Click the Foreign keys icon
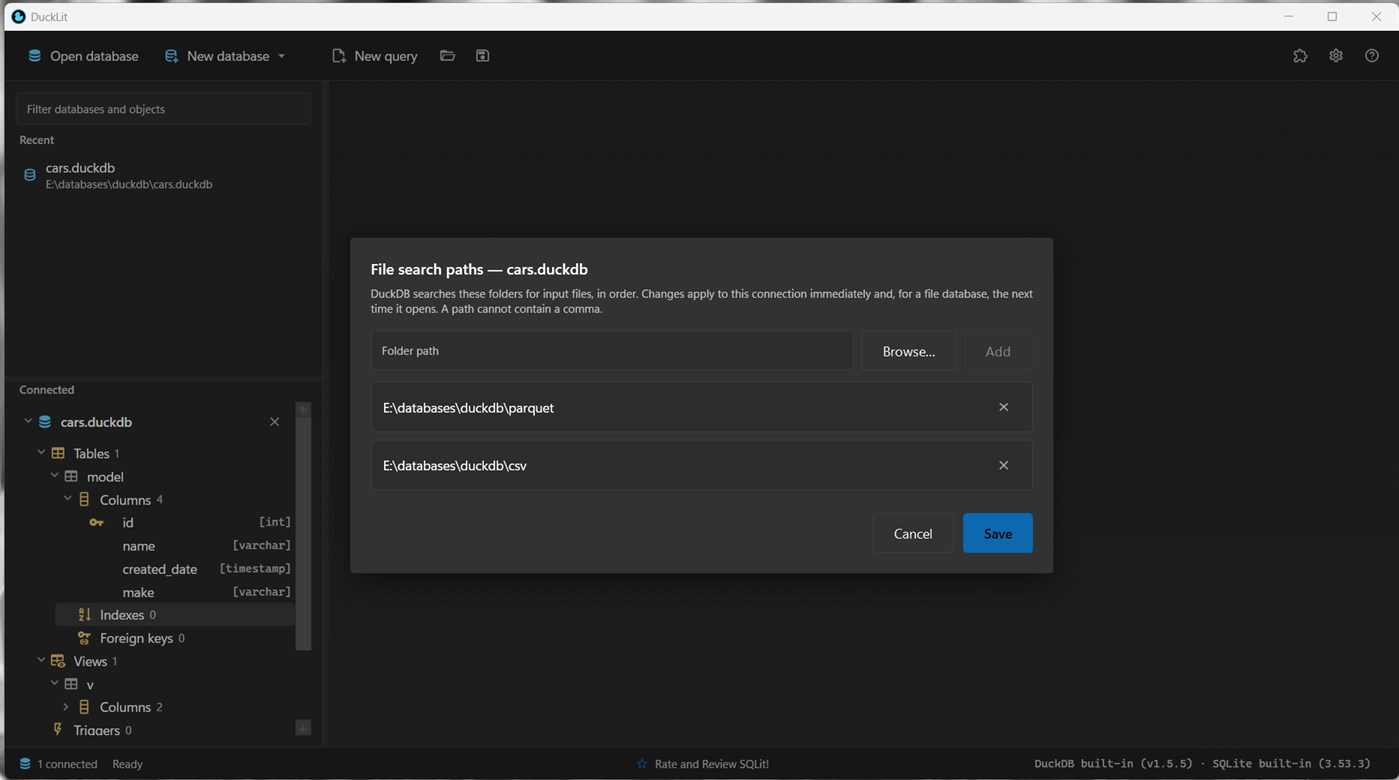 pyautogui.click(x=84, y=638)
